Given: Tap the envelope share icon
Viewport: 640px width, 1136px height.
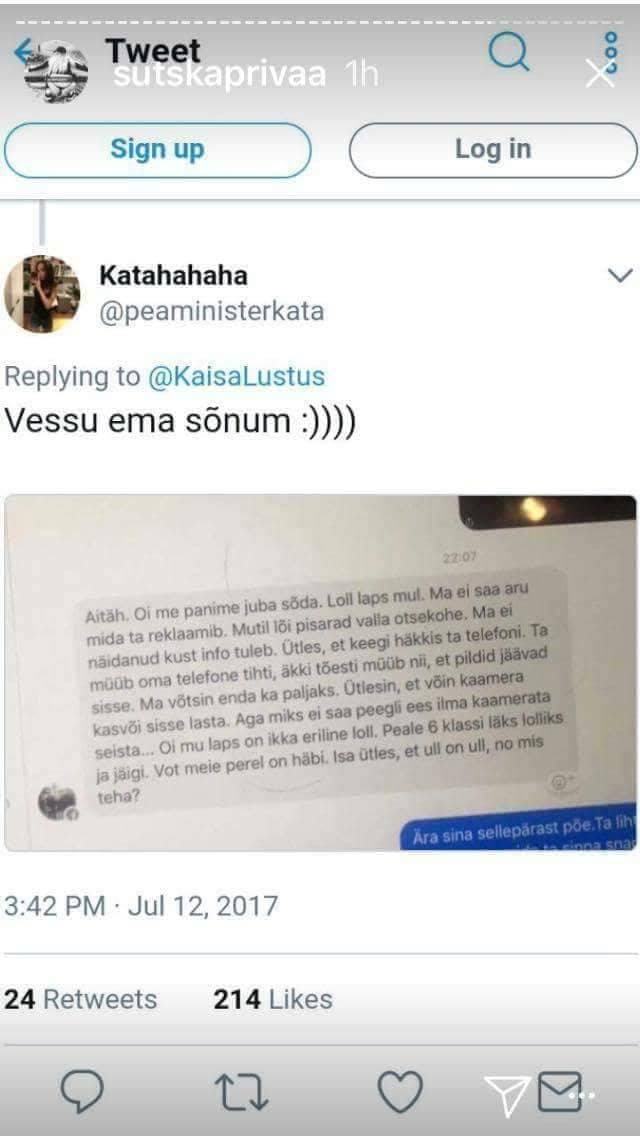Looking at the screenshot, I should pos(560,1092).
